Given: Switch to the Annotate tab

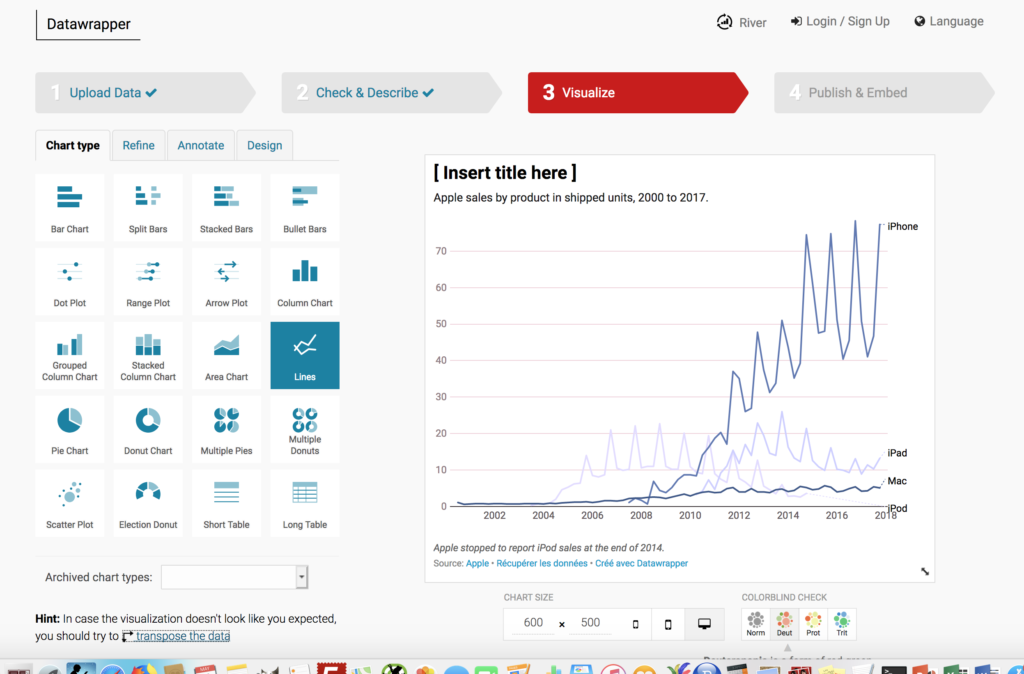Looking at the screenshot, I should 200,145.
